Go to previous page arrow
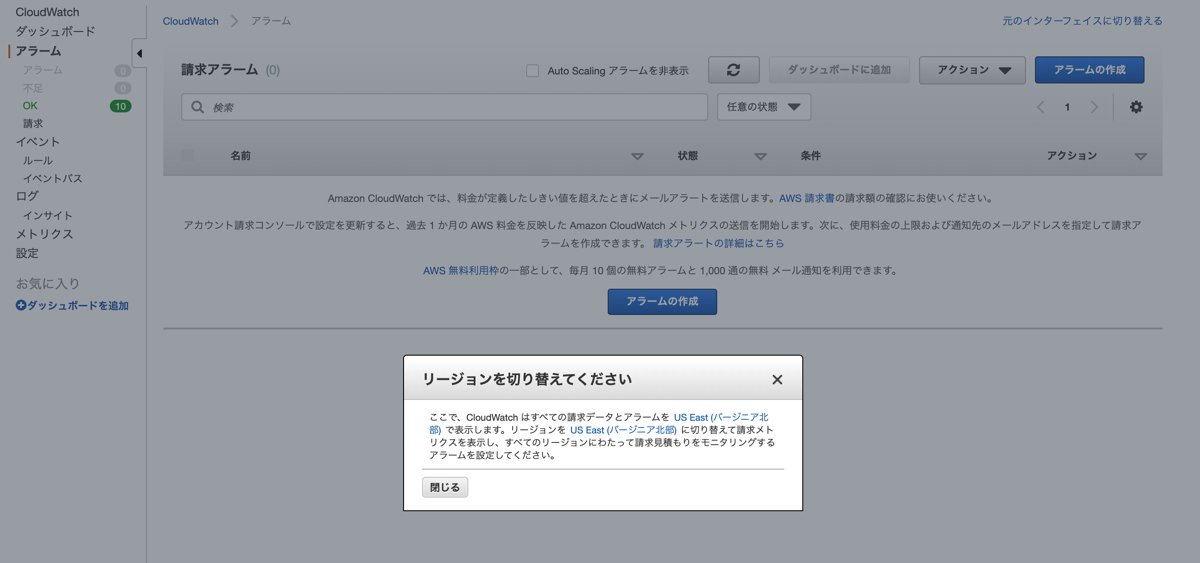The height and width of the screenshot is (563, 1200). pos(1041,107)
